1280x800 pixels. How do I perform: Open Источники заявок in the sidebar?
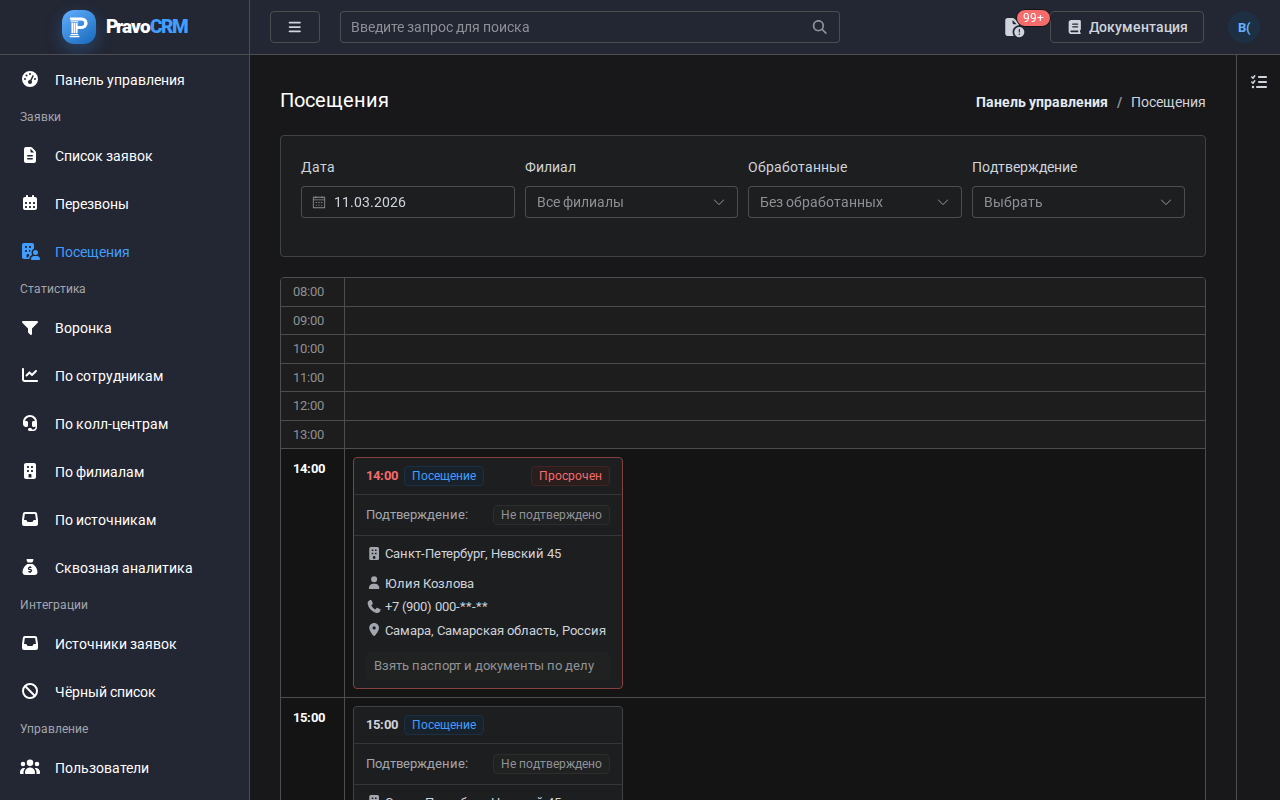pos(125,644)
